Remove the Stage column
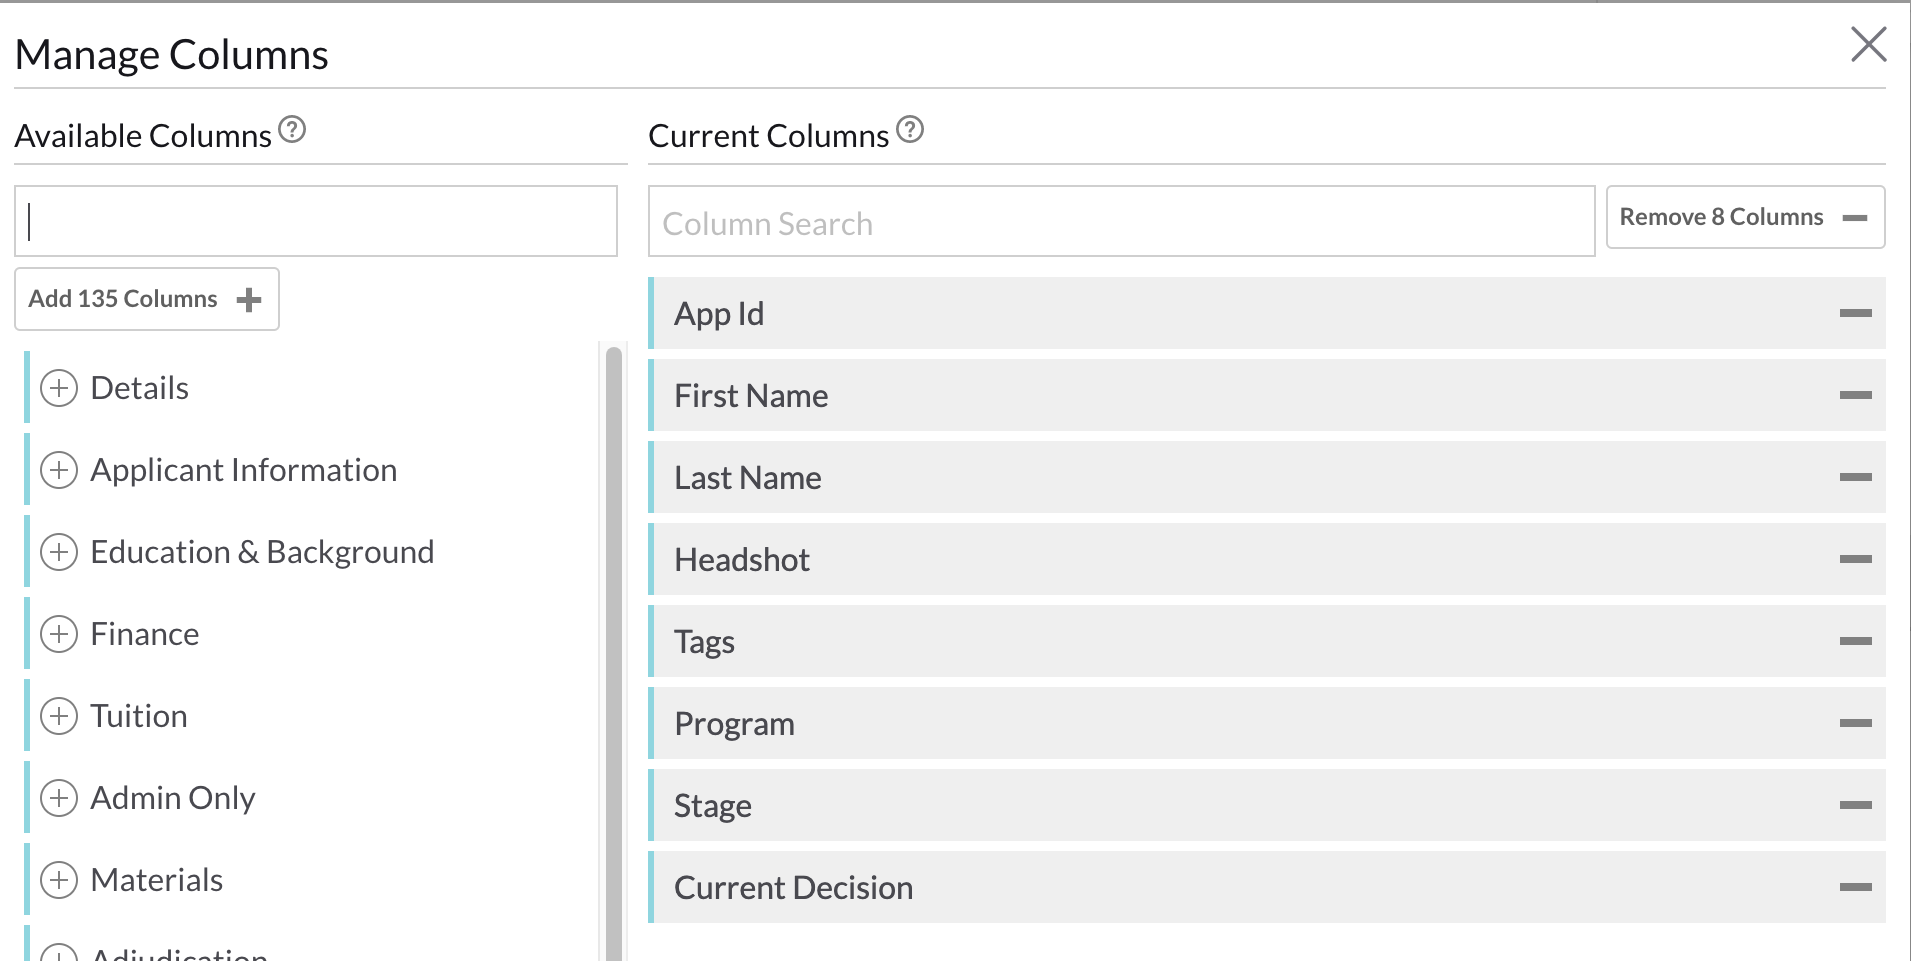Viewport: 1911px width, 961px height. tap(1857, 805)
